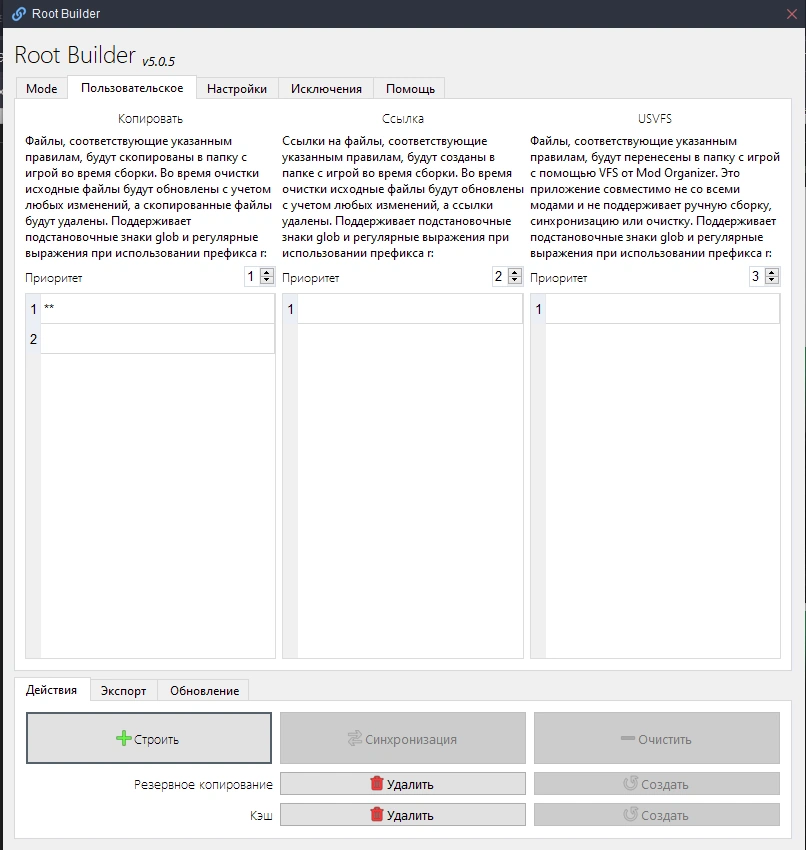Screen dimensions: 806x850
Task: Select the Действия tab
Action: coord(51,690)
